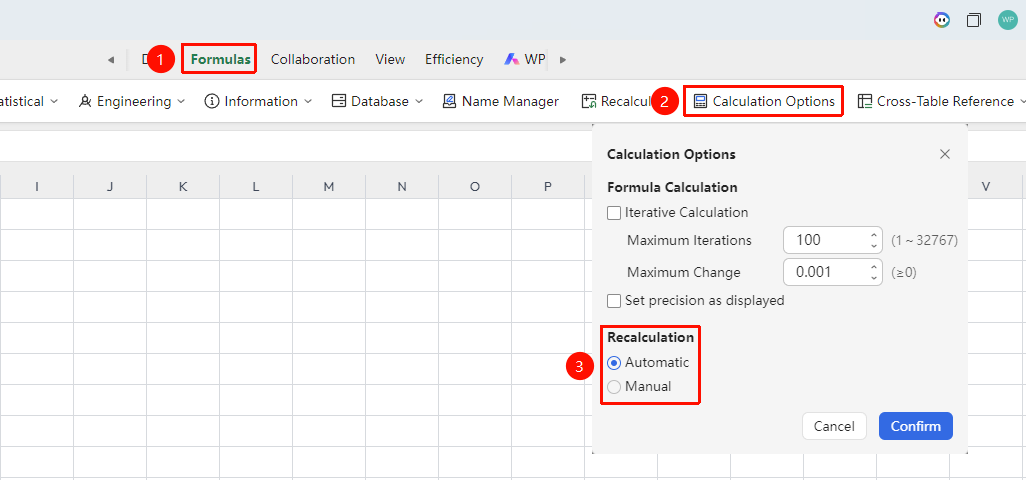
Task: Increase Maximum Iterations with the up arrow
Action: click(x=874, y=235)
